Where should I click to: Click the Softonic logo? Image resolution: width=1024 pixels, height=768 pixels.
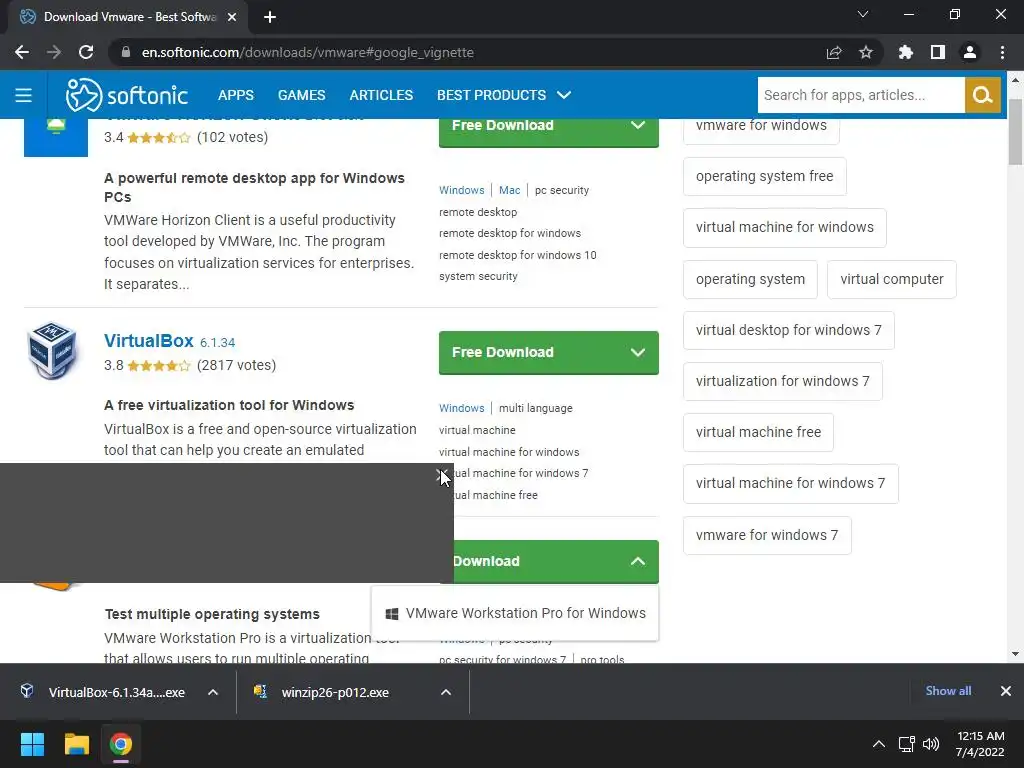tap(127, 95)
